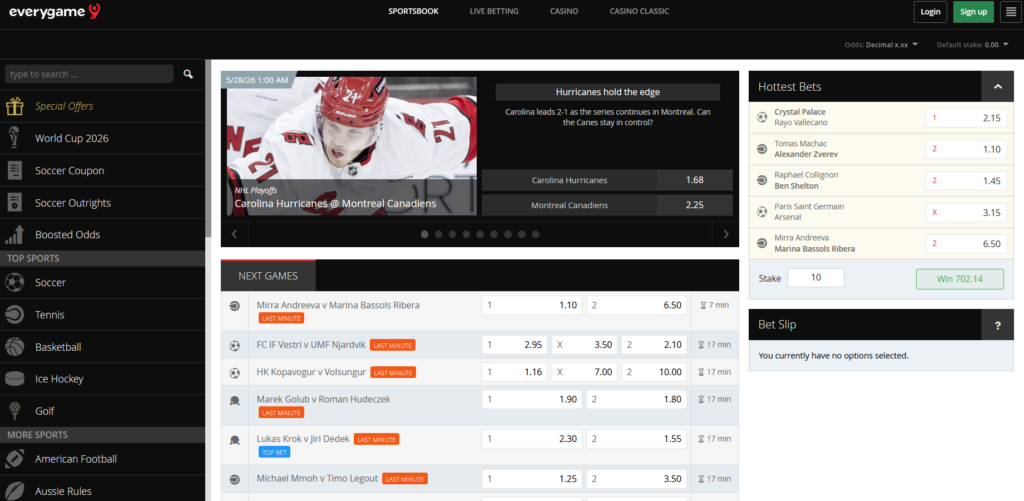Image resolution: width=1024 pixels, height=501 pixels.
Task: Click soccer icon beside Crystal Palace hottest bet
Action: coord(761,118)
